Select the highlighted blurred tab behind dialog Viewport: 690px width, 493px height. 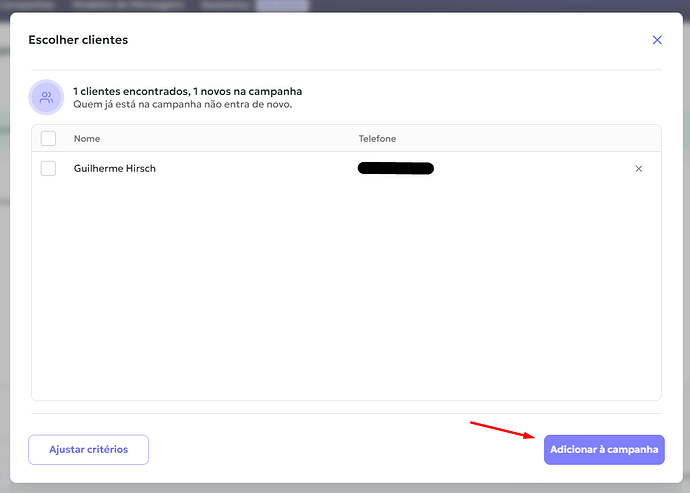[x=282, y=5]
